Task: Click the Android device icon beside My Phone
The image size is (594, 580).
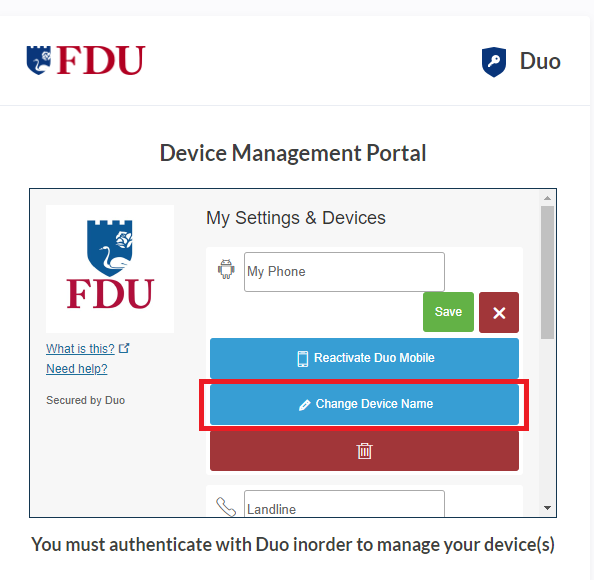Action: tap(226, 269)
